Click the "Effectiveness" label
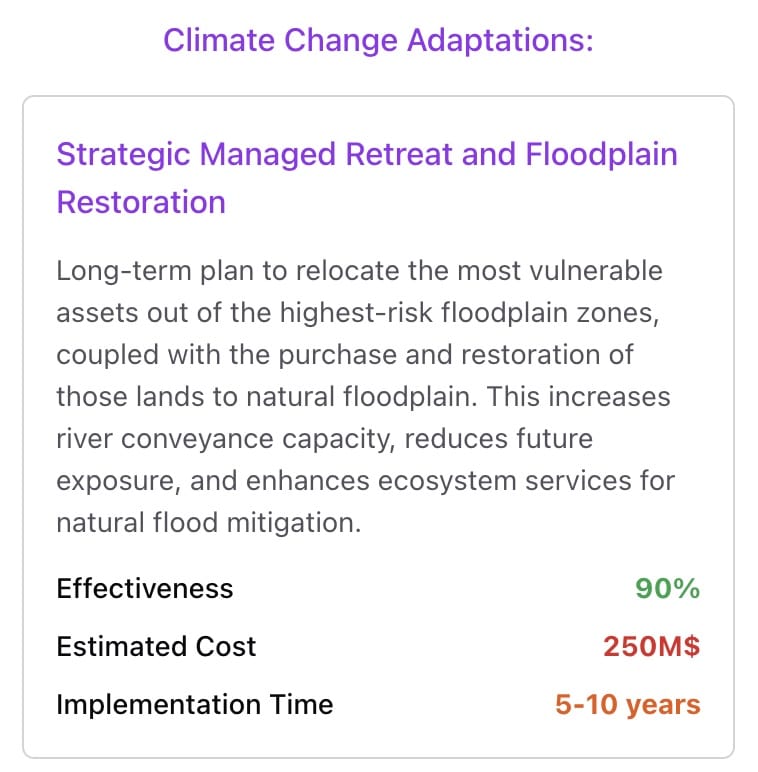The height and width of the screenshot is (772, 758). (145, 588)
